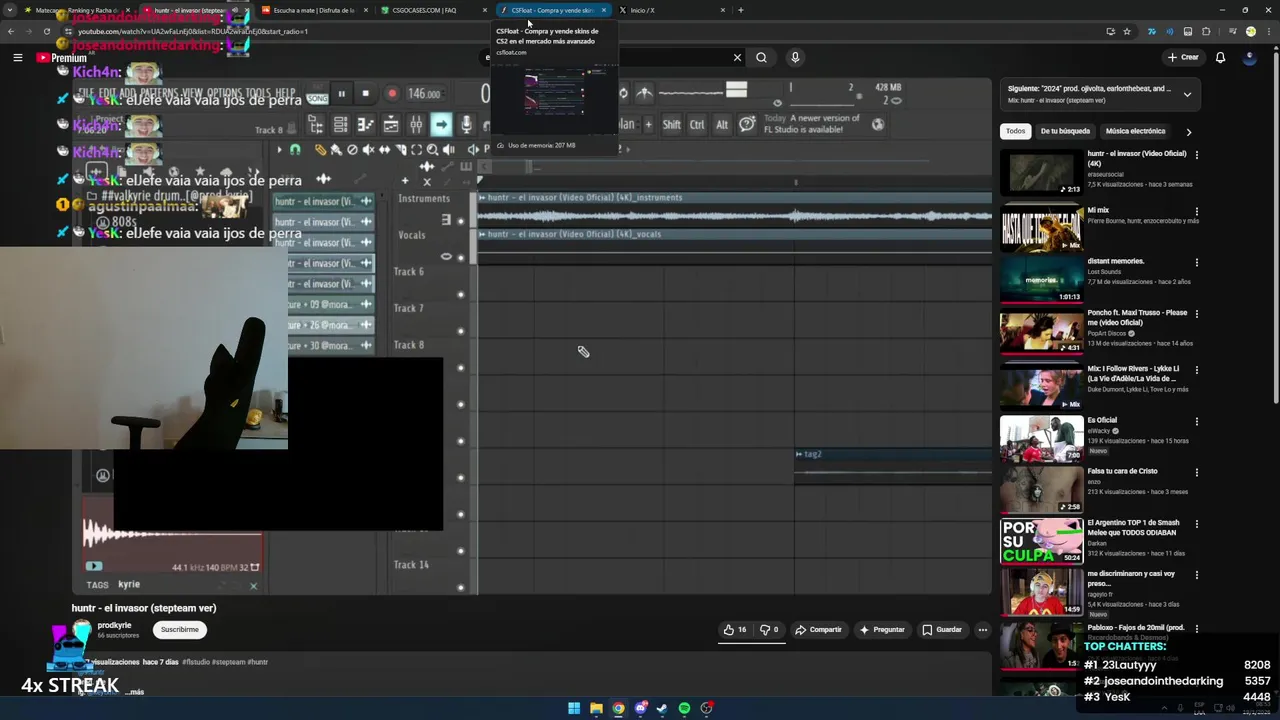Image resolution: width=1280 pixels, height=720 pixels.
Task: Open Spotify from the taskbar
Action: coord(684,708)
